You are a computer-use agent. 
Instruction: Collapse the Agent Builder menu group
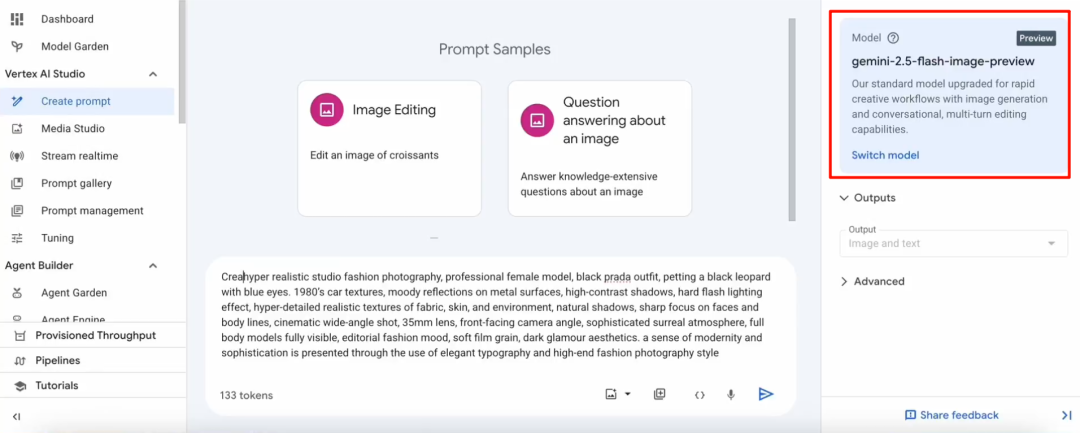click(x=154, y=266)
